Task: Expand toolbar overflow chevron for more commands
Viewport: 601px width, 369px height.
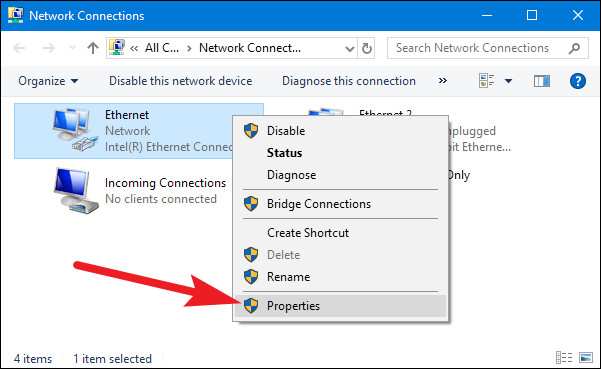Action: coord(442,81)
